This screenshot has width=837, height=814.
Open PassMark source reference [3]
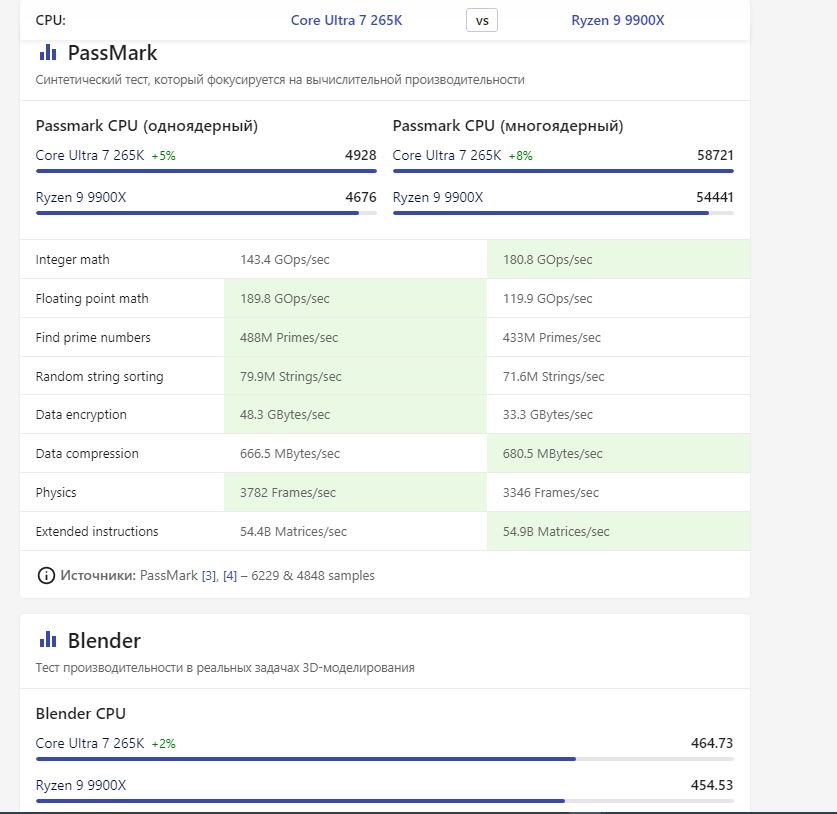(x=208, y=576)
